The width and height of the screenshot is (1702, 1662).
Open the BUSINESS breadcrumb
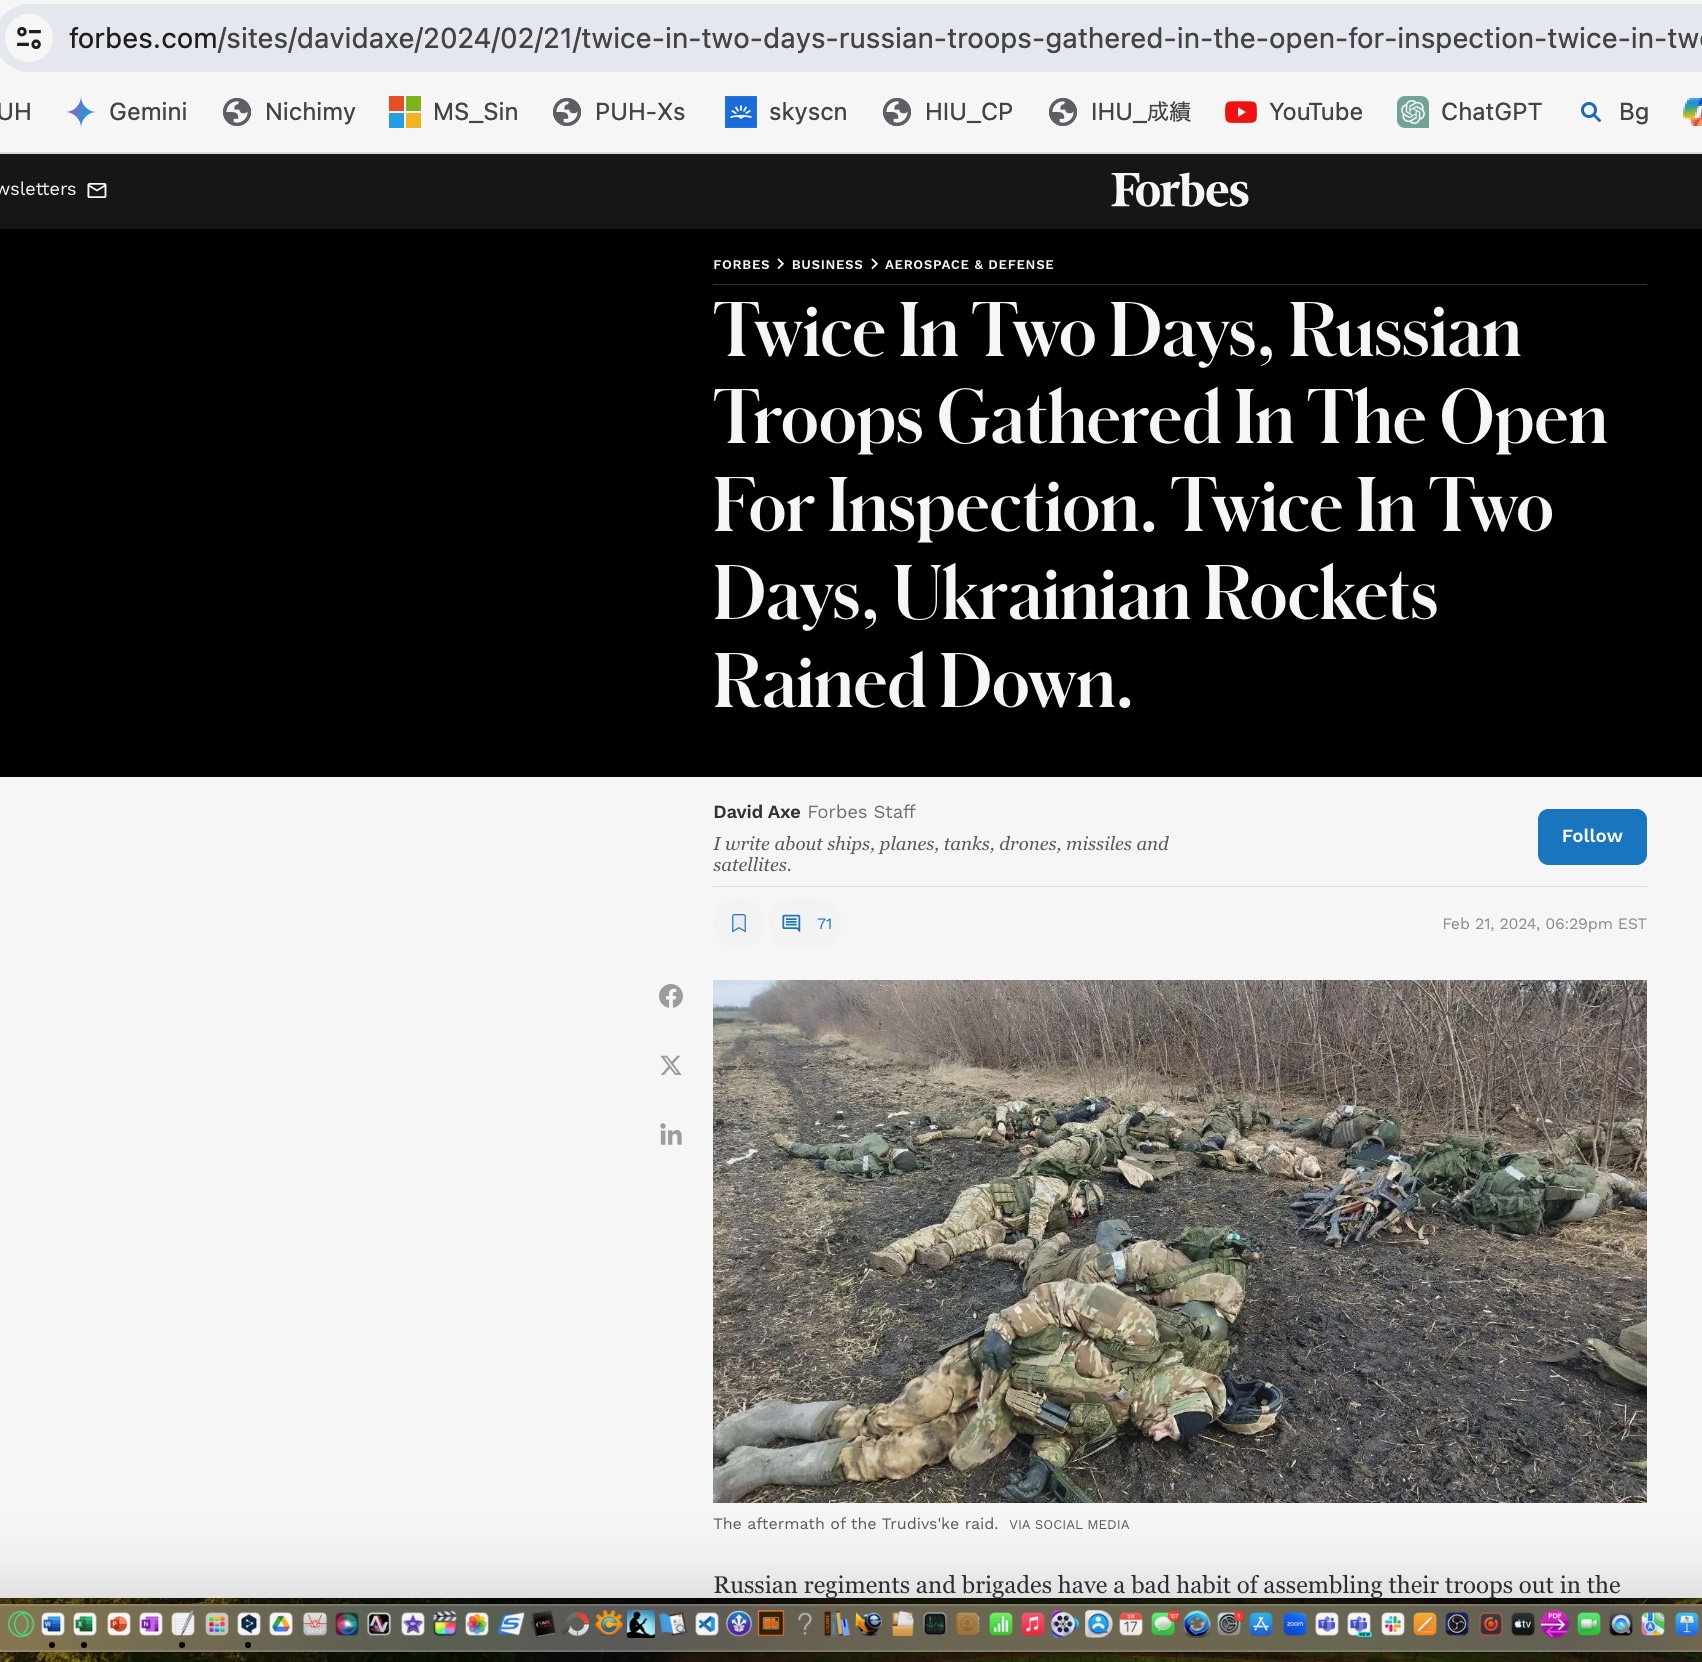pos(827,265)
